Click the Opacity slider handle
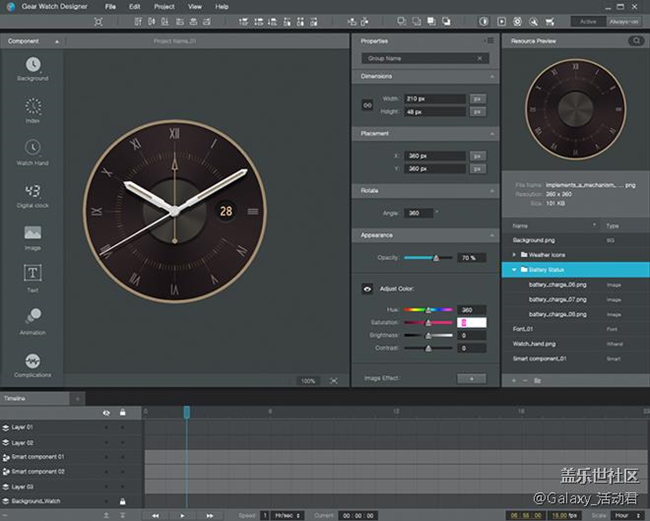650x521 pixels. tap(435, 258)
